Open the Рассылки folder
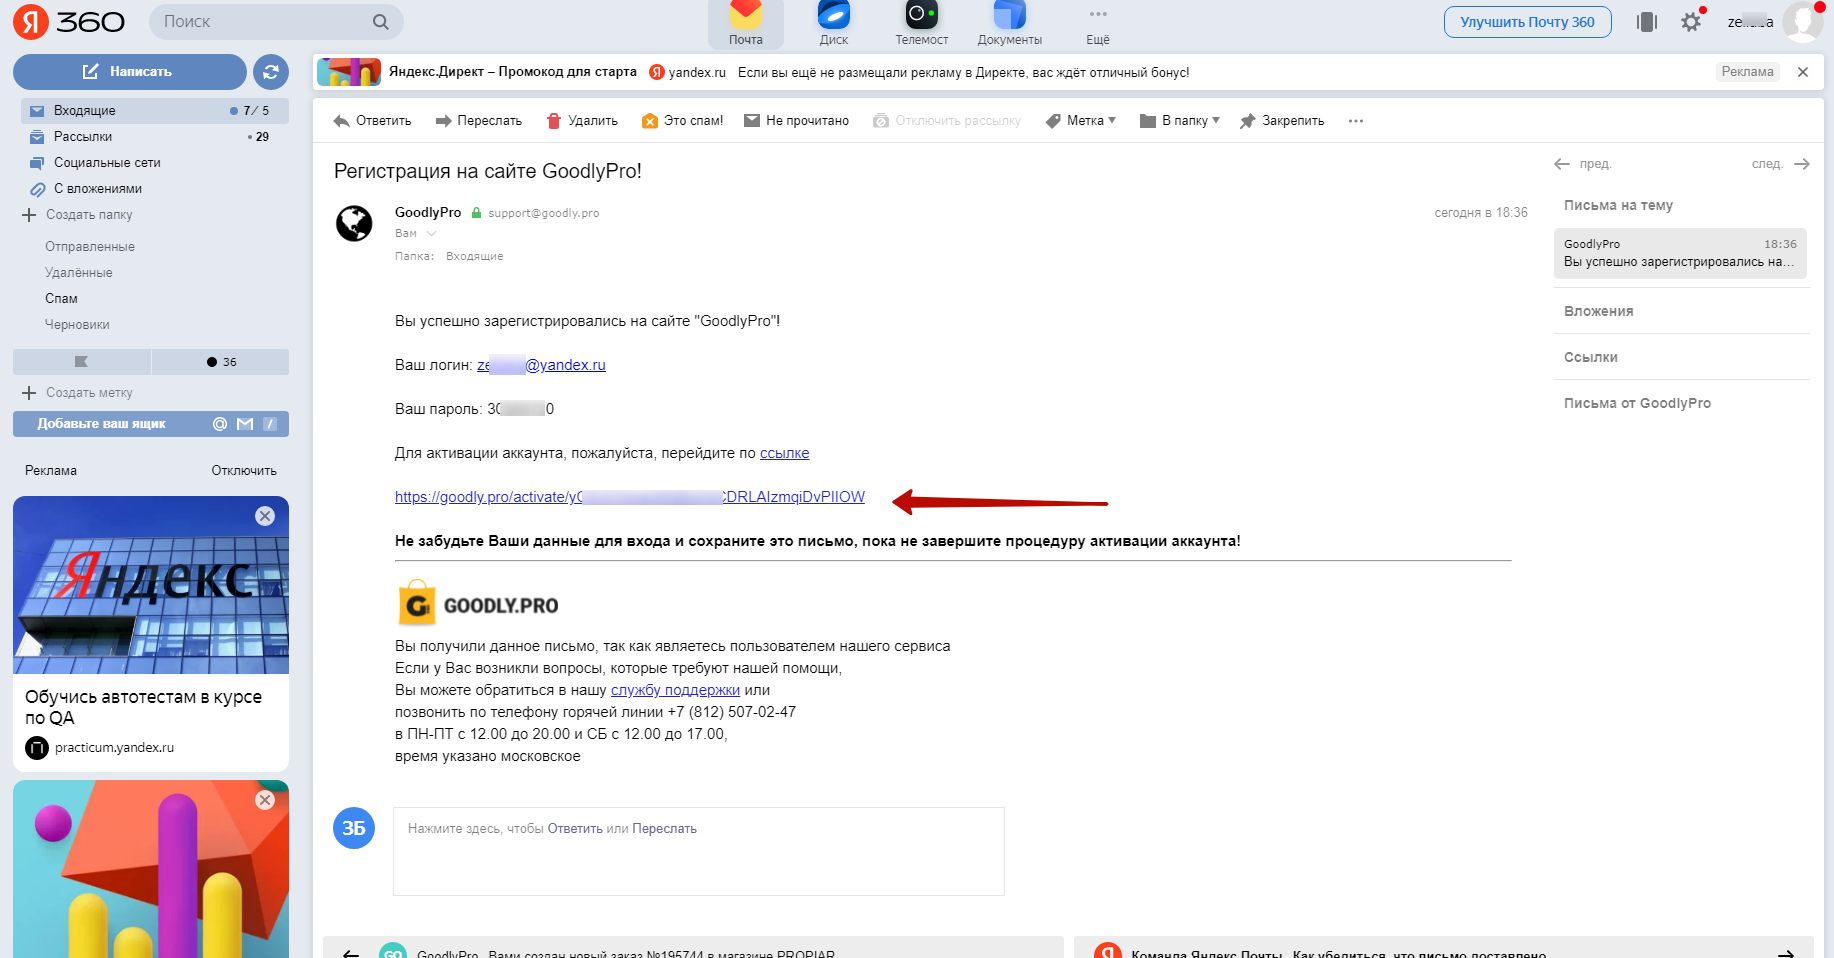This screenshot has width=1834, height=958. click(155, 137)
